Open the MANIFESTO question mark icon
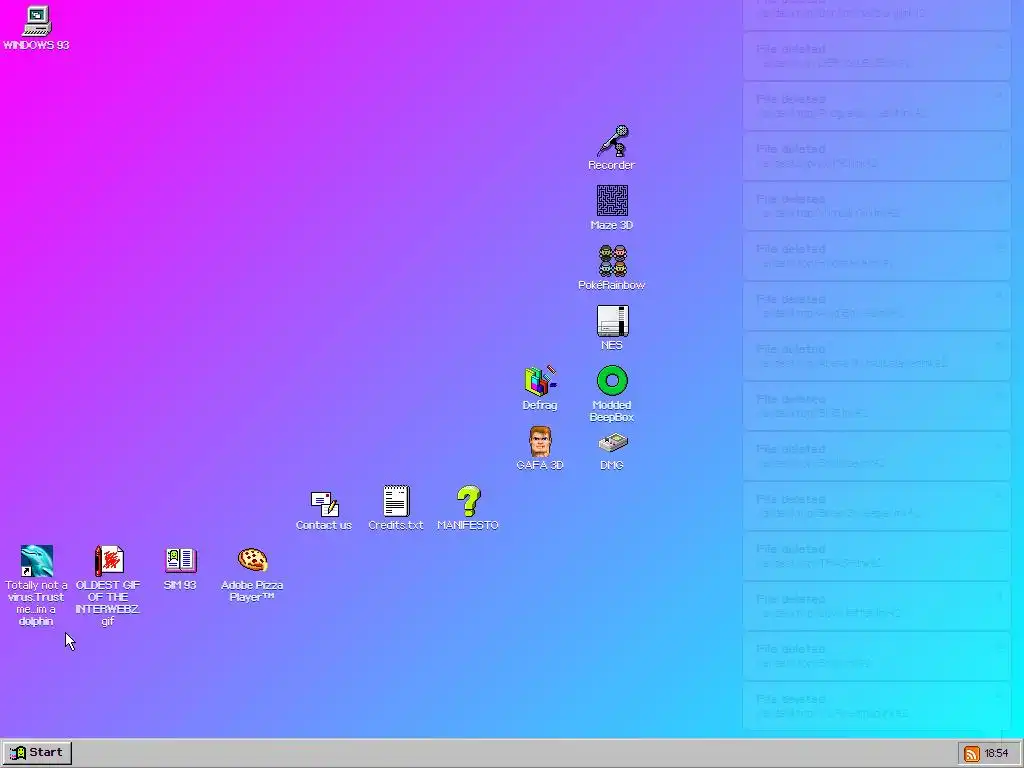This screenshot has width=1024, height=768. click(x=468, y=501)
